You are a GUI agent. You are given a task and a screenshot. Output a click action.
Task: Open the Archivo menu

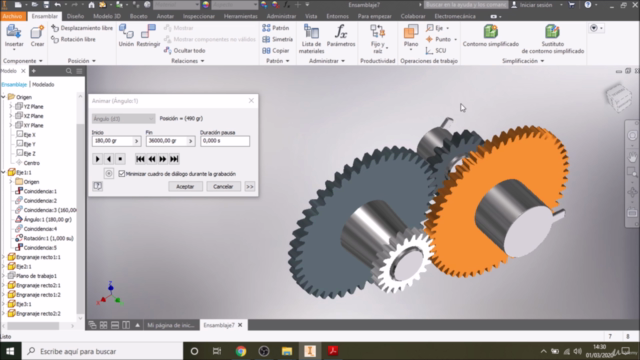[x=12, y=16]
